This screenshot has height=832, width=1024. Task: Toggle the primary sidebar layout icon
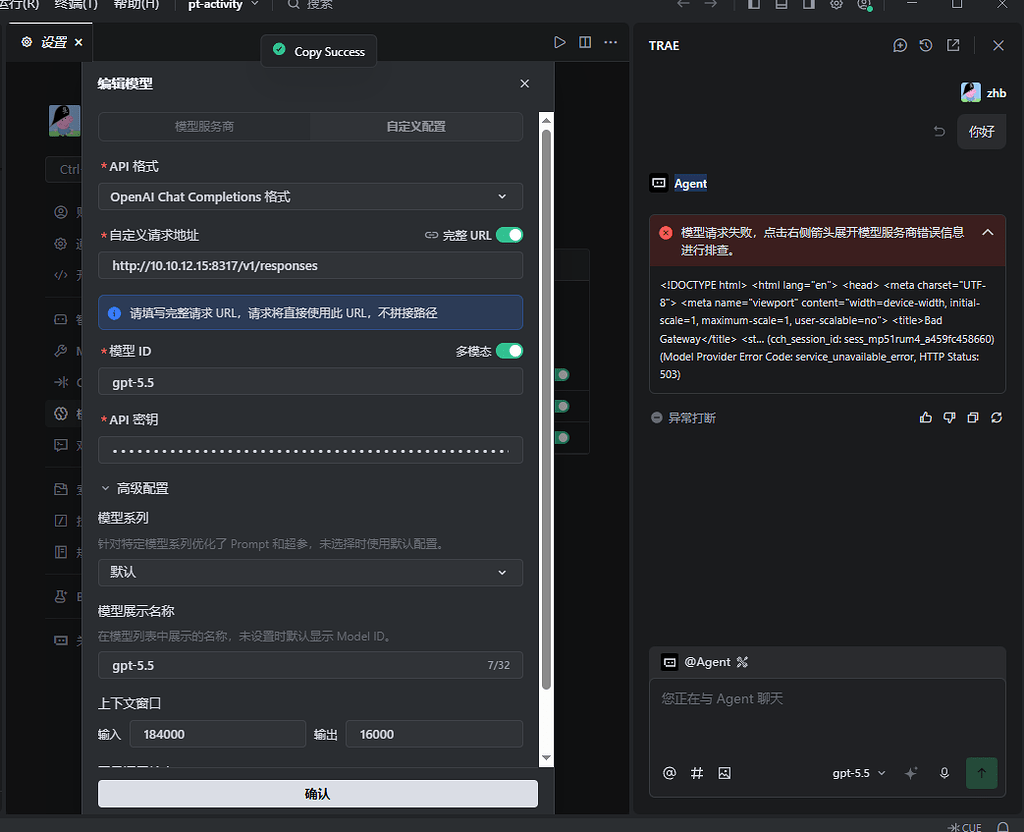tap(754, 4)
